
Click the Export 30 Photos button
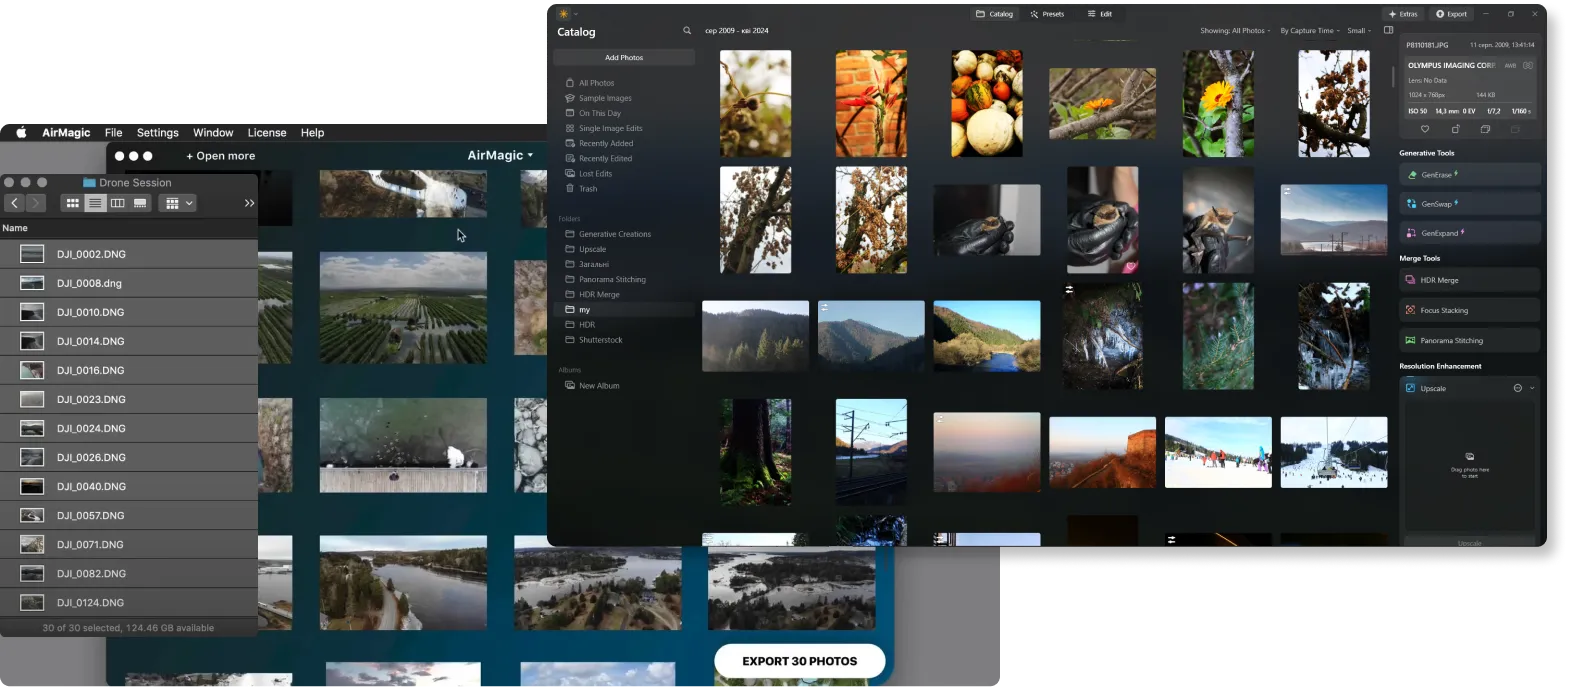coord(800,661)
